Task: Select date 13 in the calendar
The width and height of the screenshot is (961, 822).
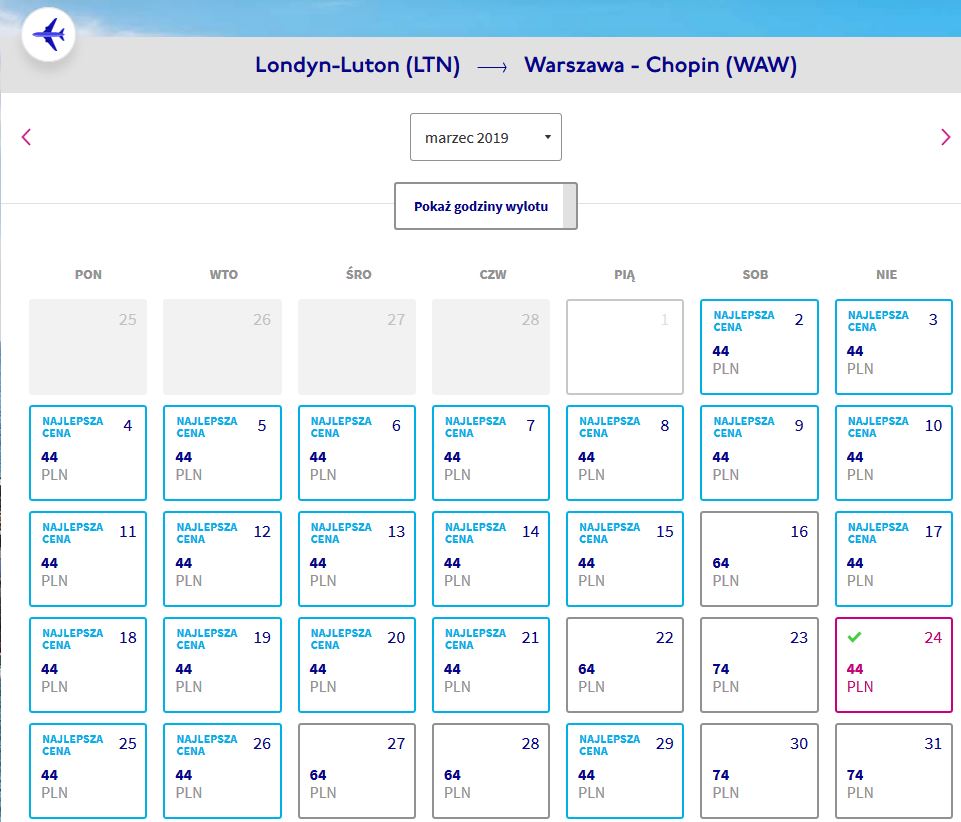Action: pyautogui.click(x=357, y=559)
